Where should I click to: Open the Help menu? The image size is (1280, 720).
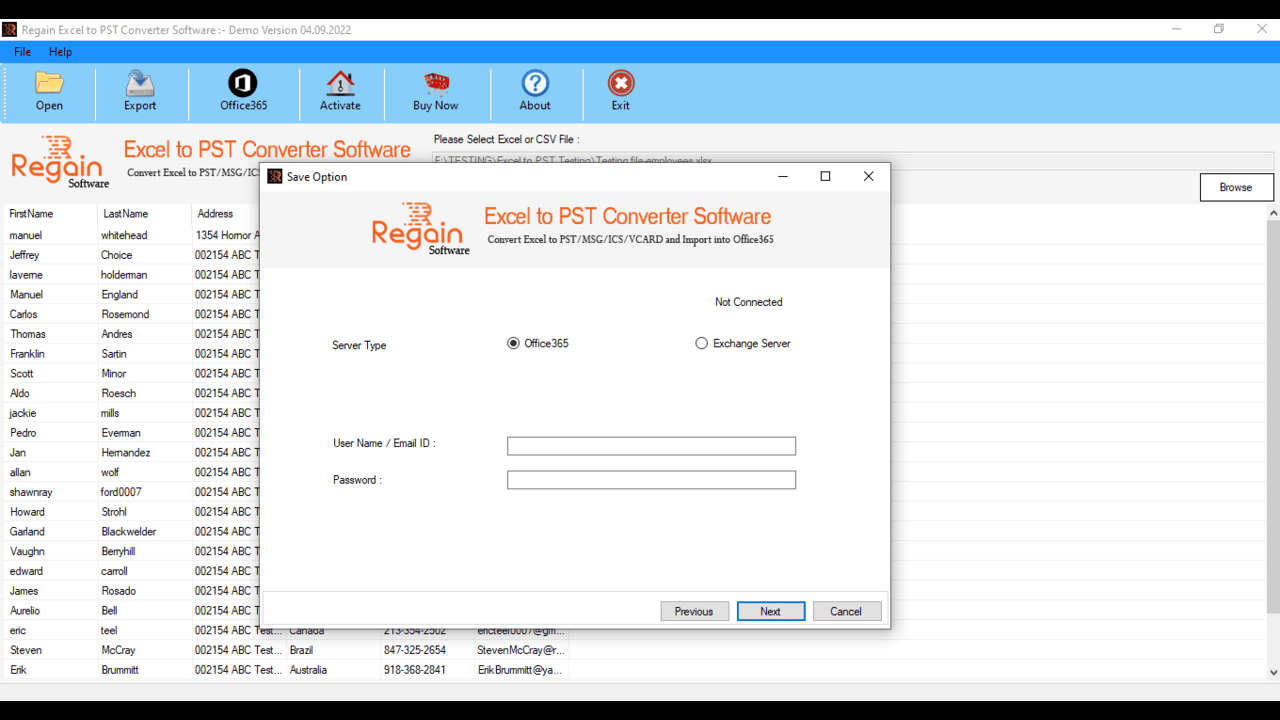(60, 52)
